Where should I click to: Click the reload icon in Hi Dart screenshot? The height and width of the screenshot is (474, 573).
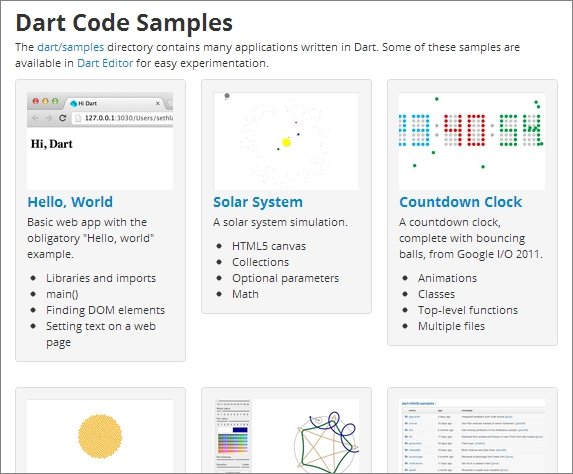(x=62, y=118)
